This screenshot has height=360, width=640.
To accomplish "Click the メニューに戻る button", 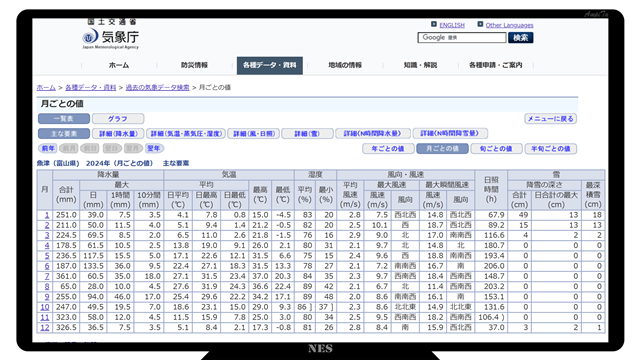I will pyautogui.click(x=551, y=119).
